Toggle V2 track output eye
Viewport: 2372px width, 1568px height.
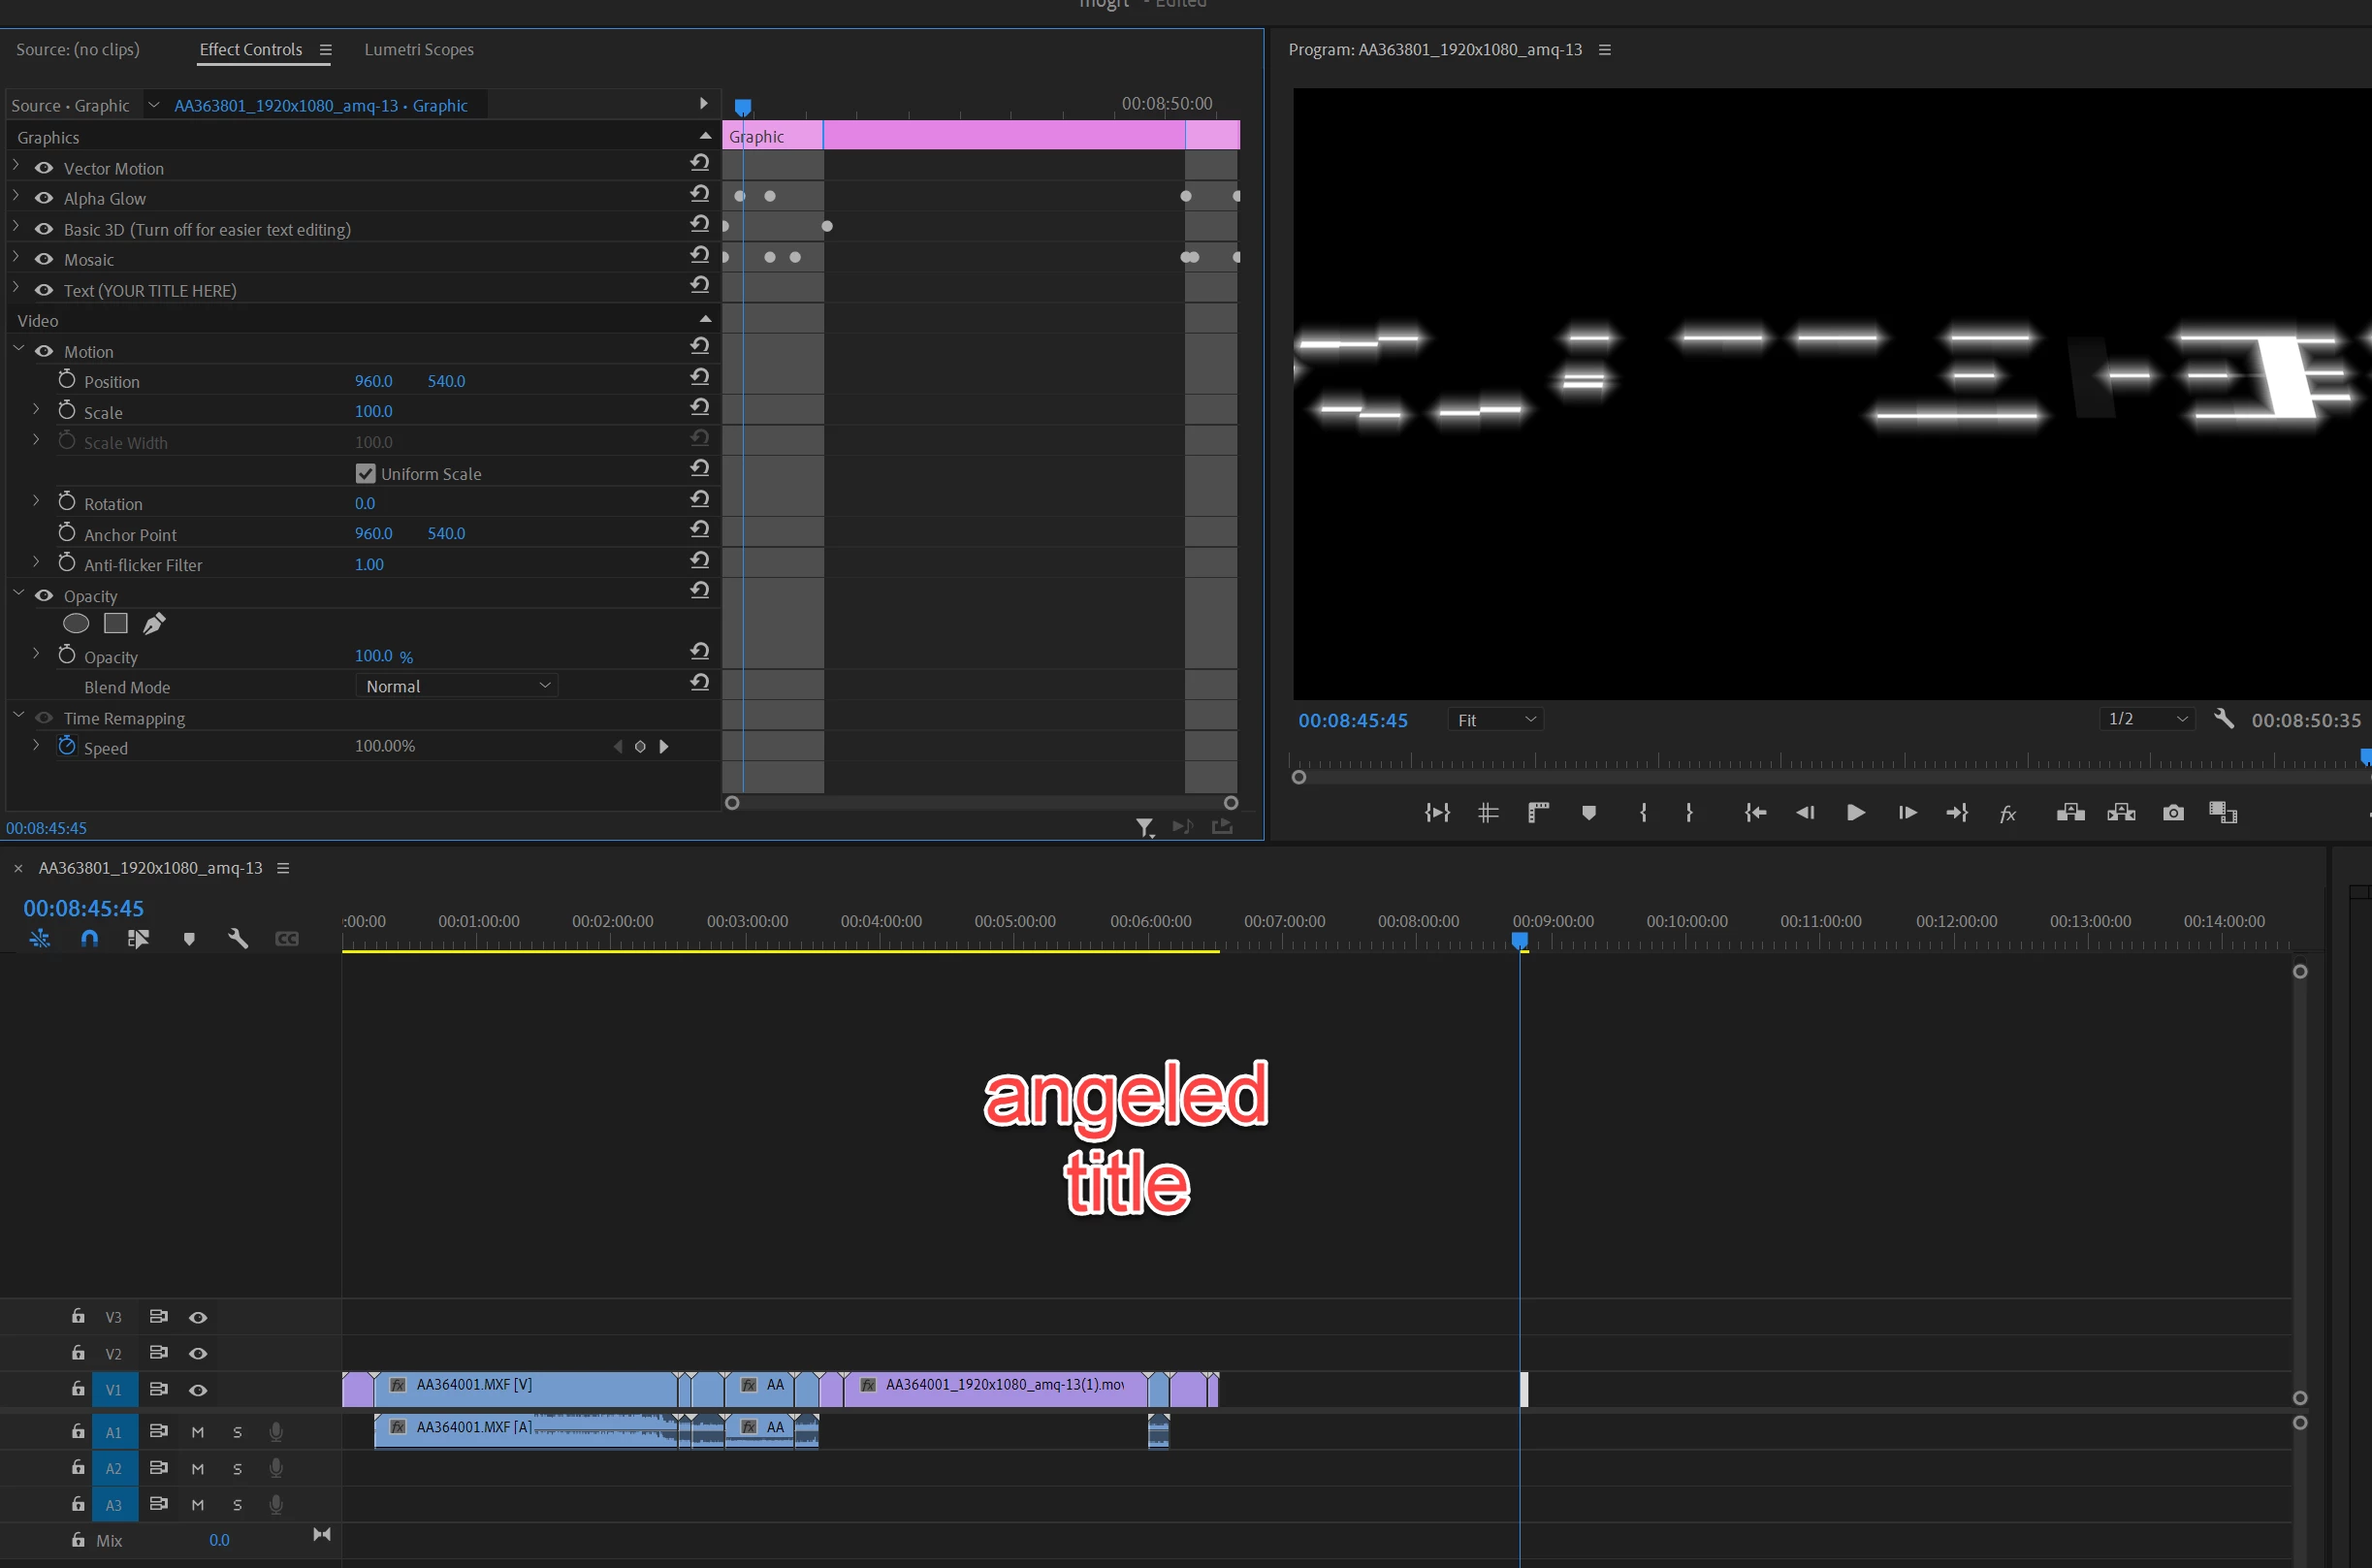pyautogui.click(x=198, y=1353)
